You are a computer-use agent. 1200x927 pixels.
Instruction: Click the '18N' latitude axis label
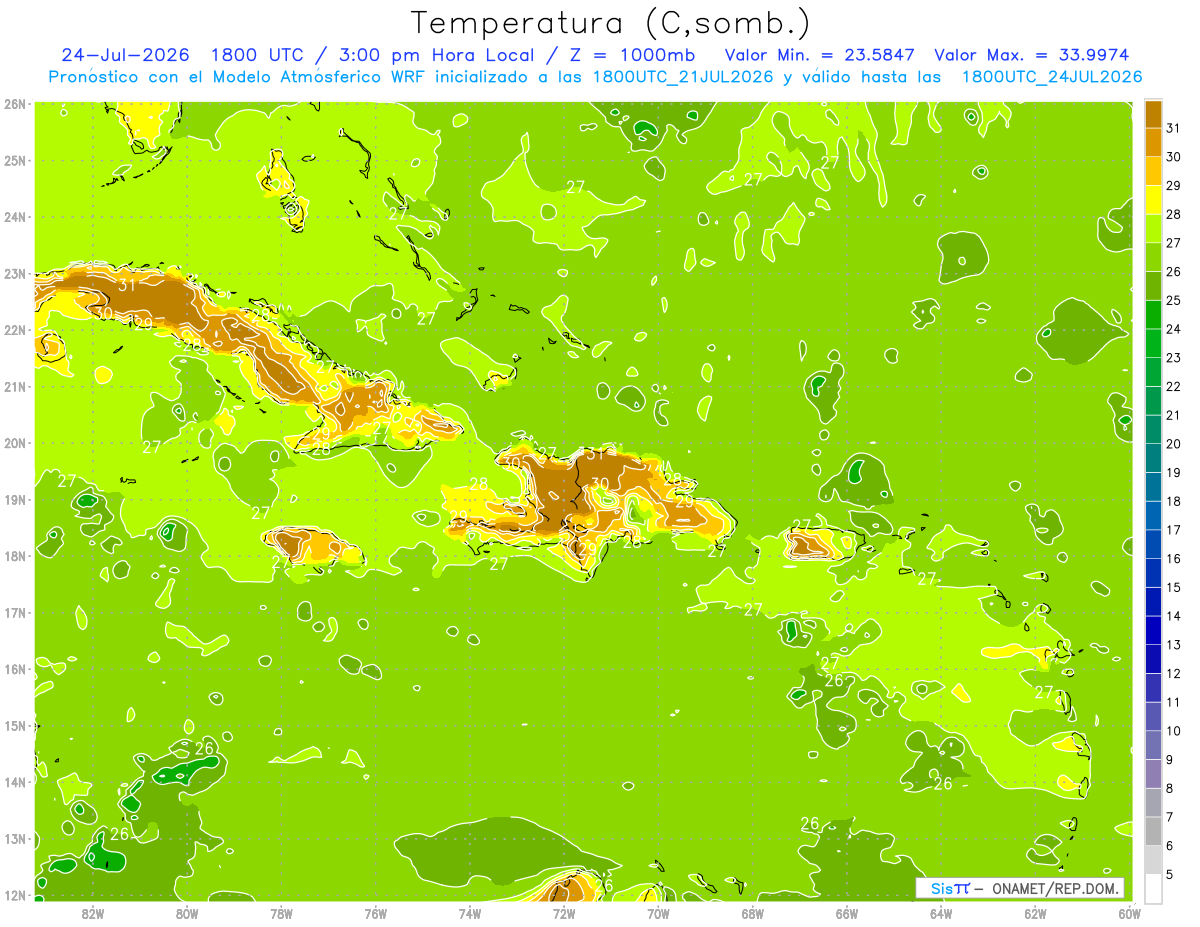pyautogui.click(x=14, y=556)
